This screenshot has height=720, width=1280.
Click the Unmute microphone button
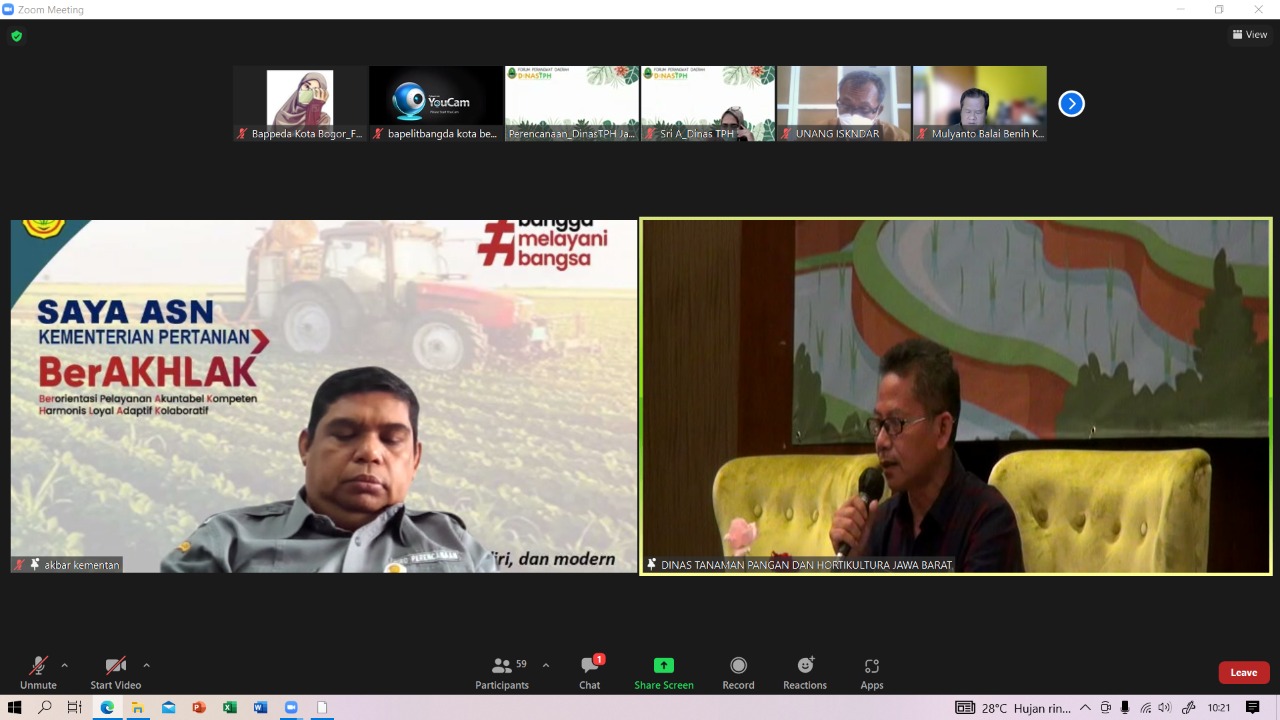click(x=38, y=672)
